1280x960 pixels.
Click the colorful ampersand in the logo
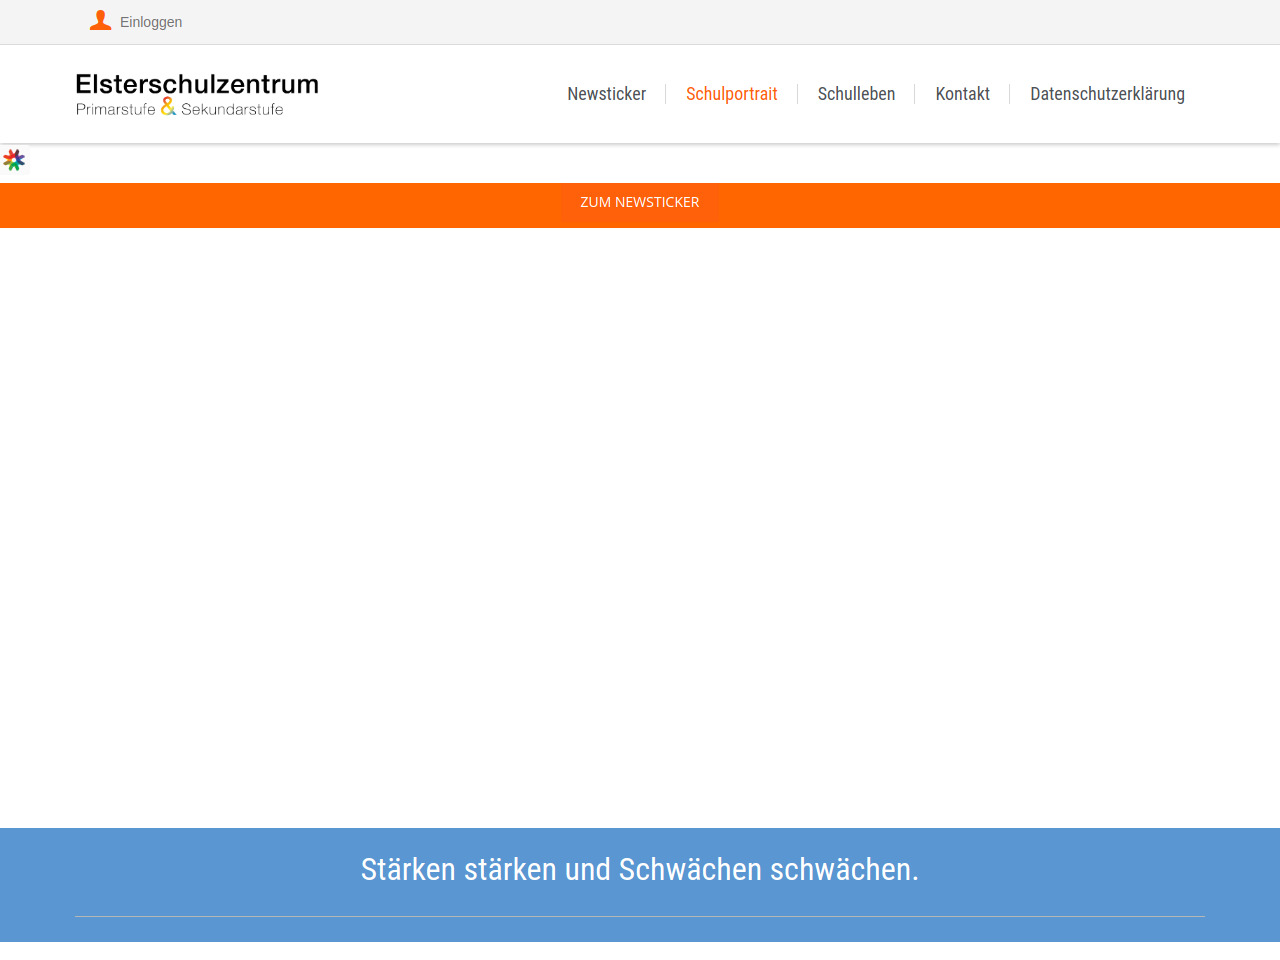(168, 106)
